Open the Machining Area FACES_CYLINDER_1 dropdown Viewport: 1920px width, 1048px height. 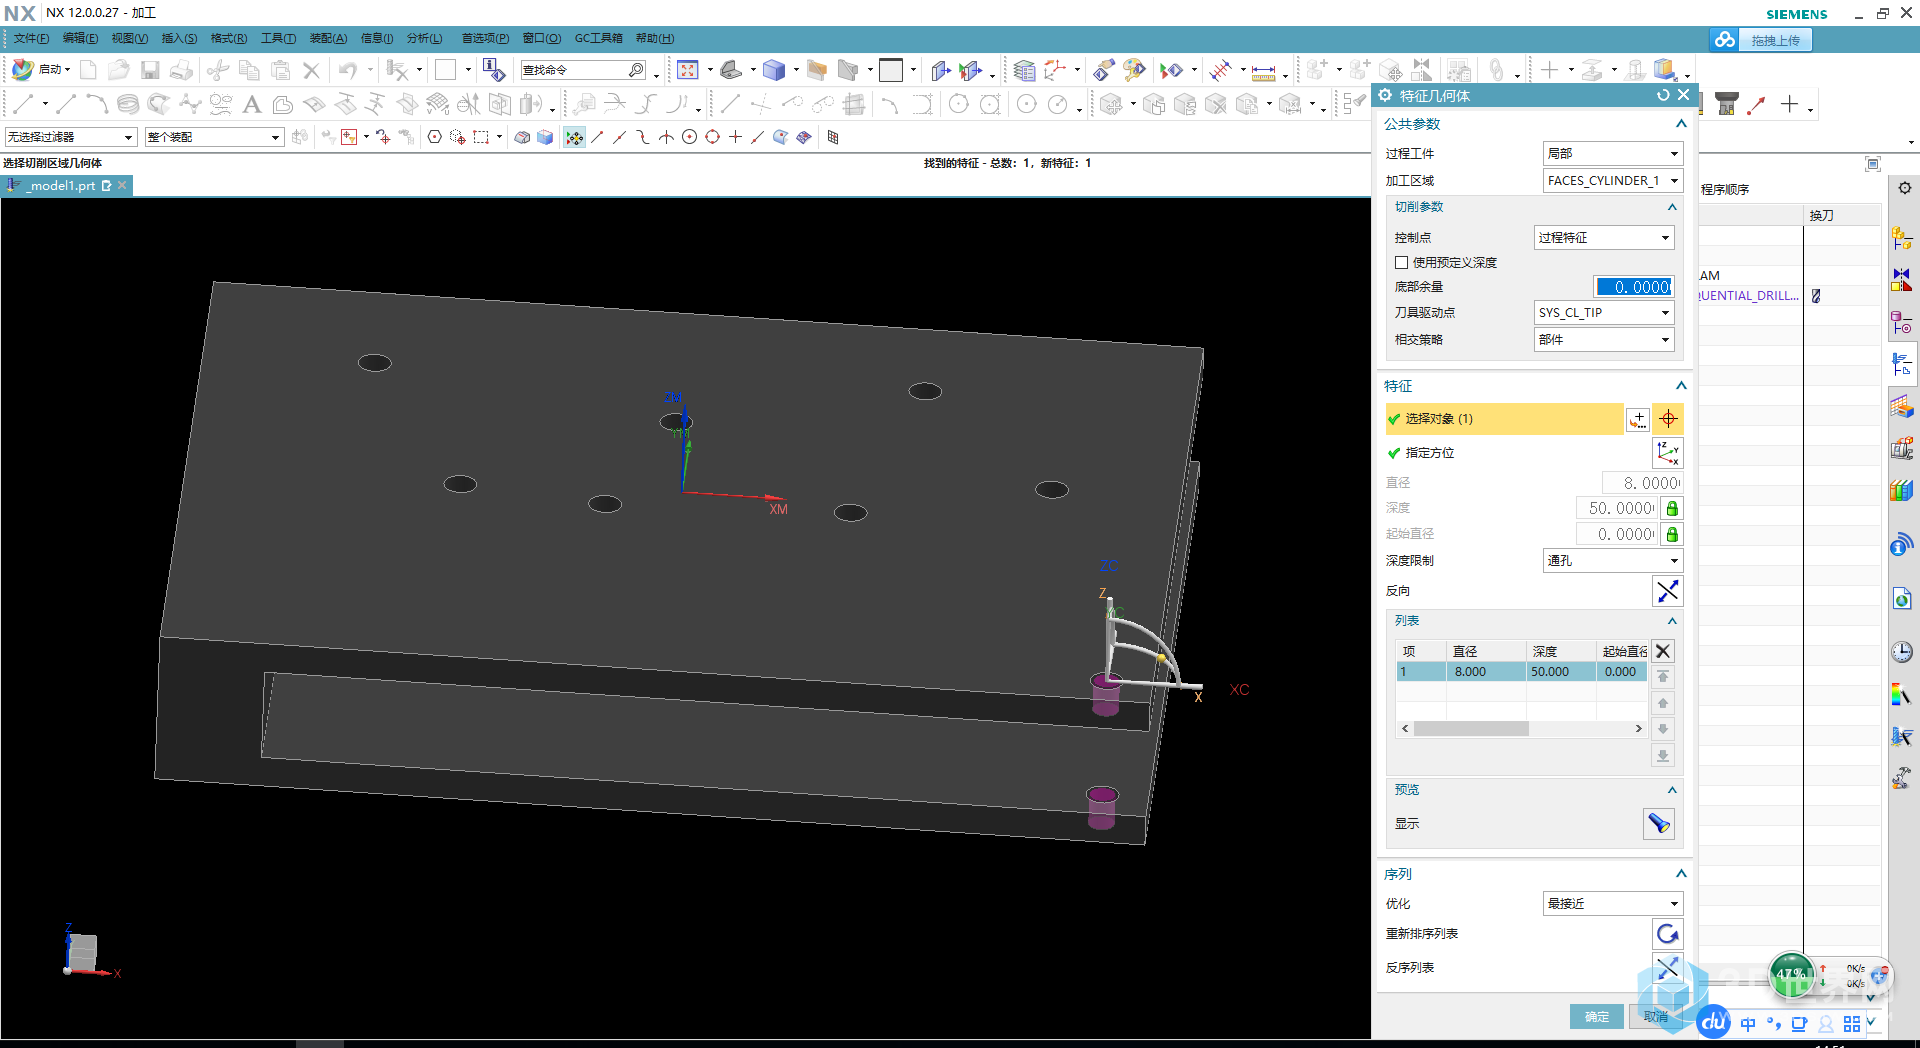click(x=1613, y=180)
